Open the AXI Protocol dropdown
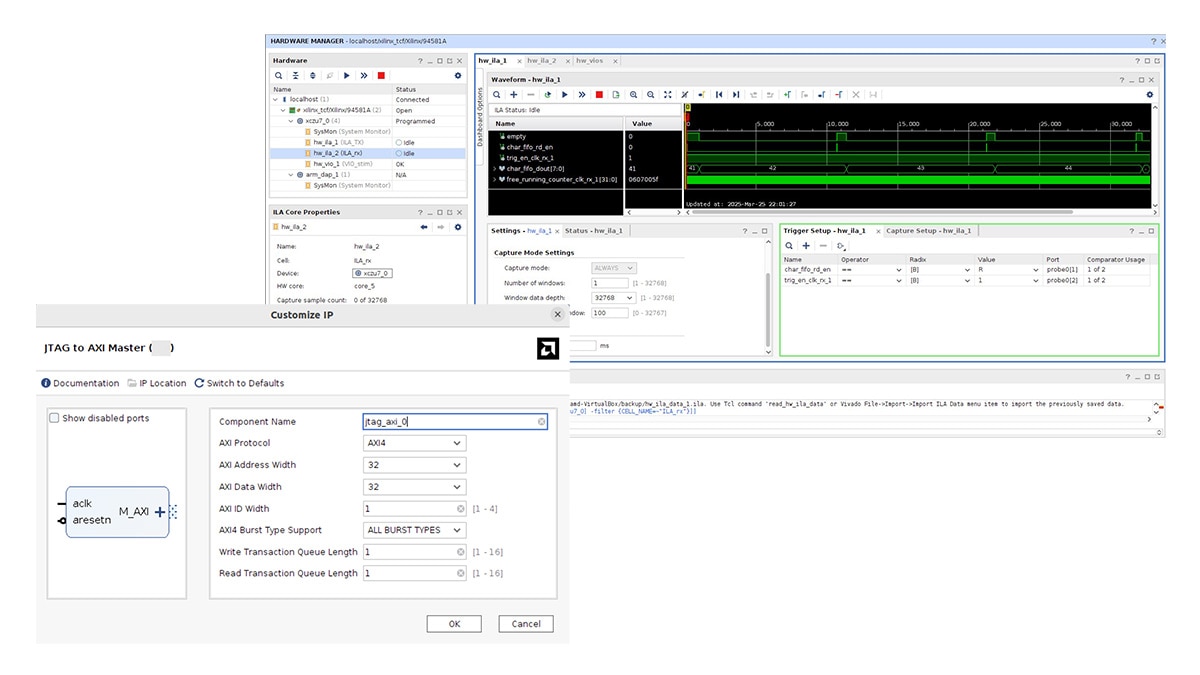This screenshot has height=675, width=1200. [x=414, y=443]
